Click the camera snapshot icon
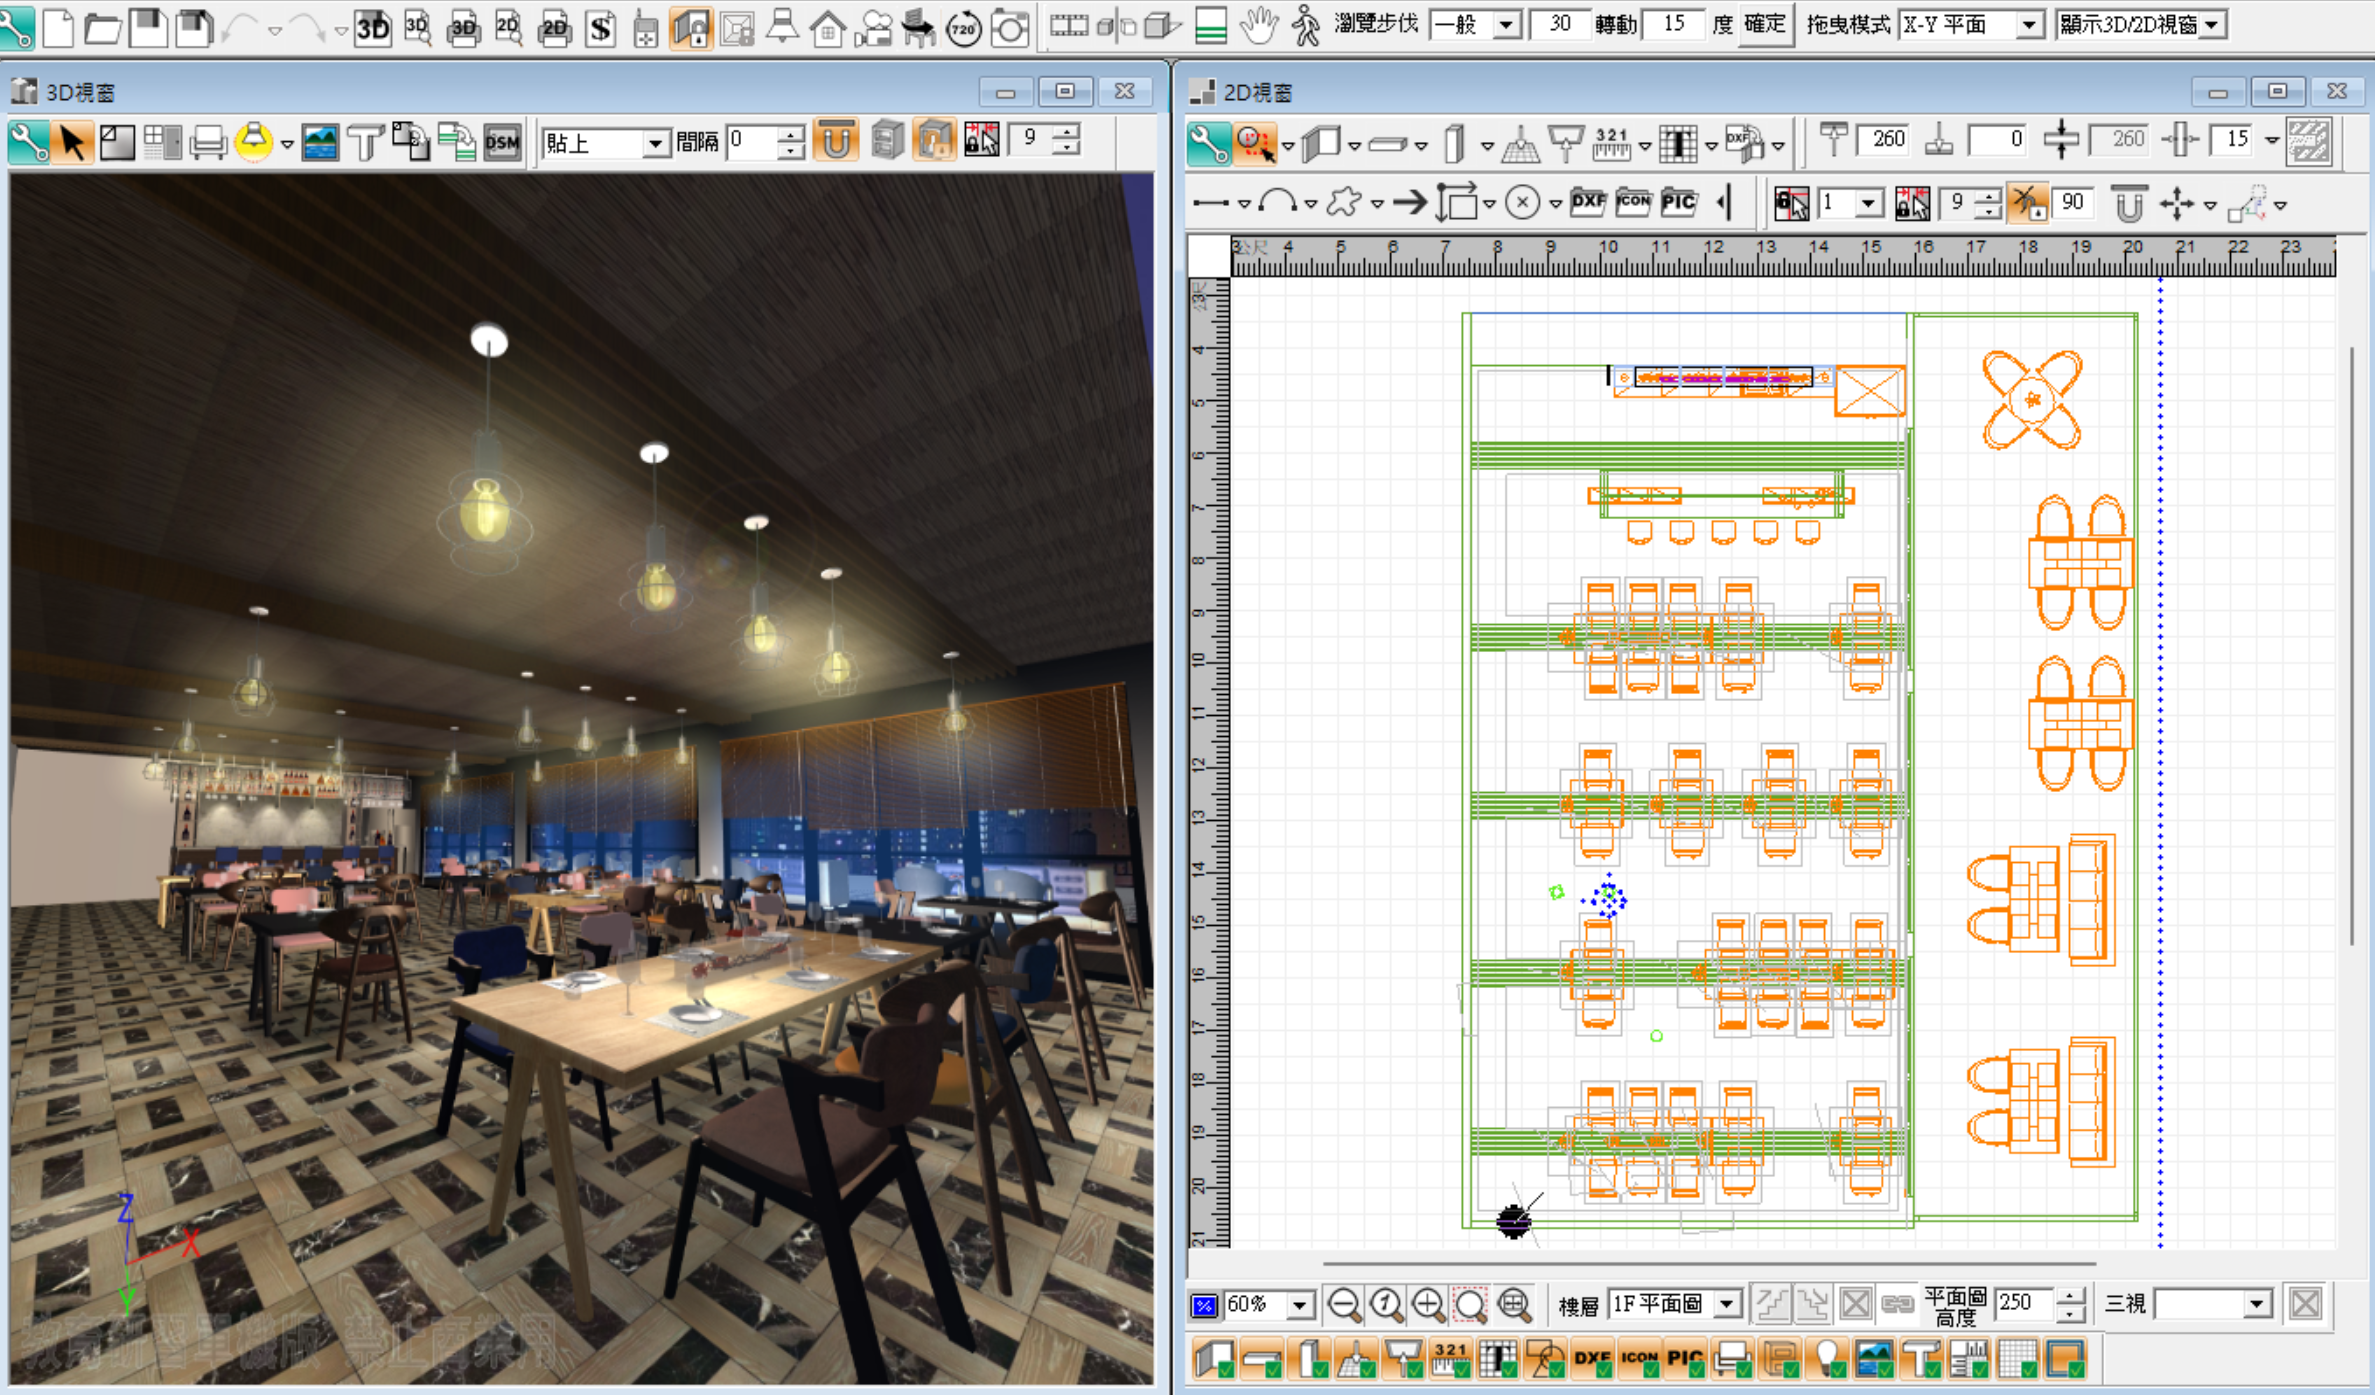Screen dimensions: 2375x1395 pos(1009,27)
